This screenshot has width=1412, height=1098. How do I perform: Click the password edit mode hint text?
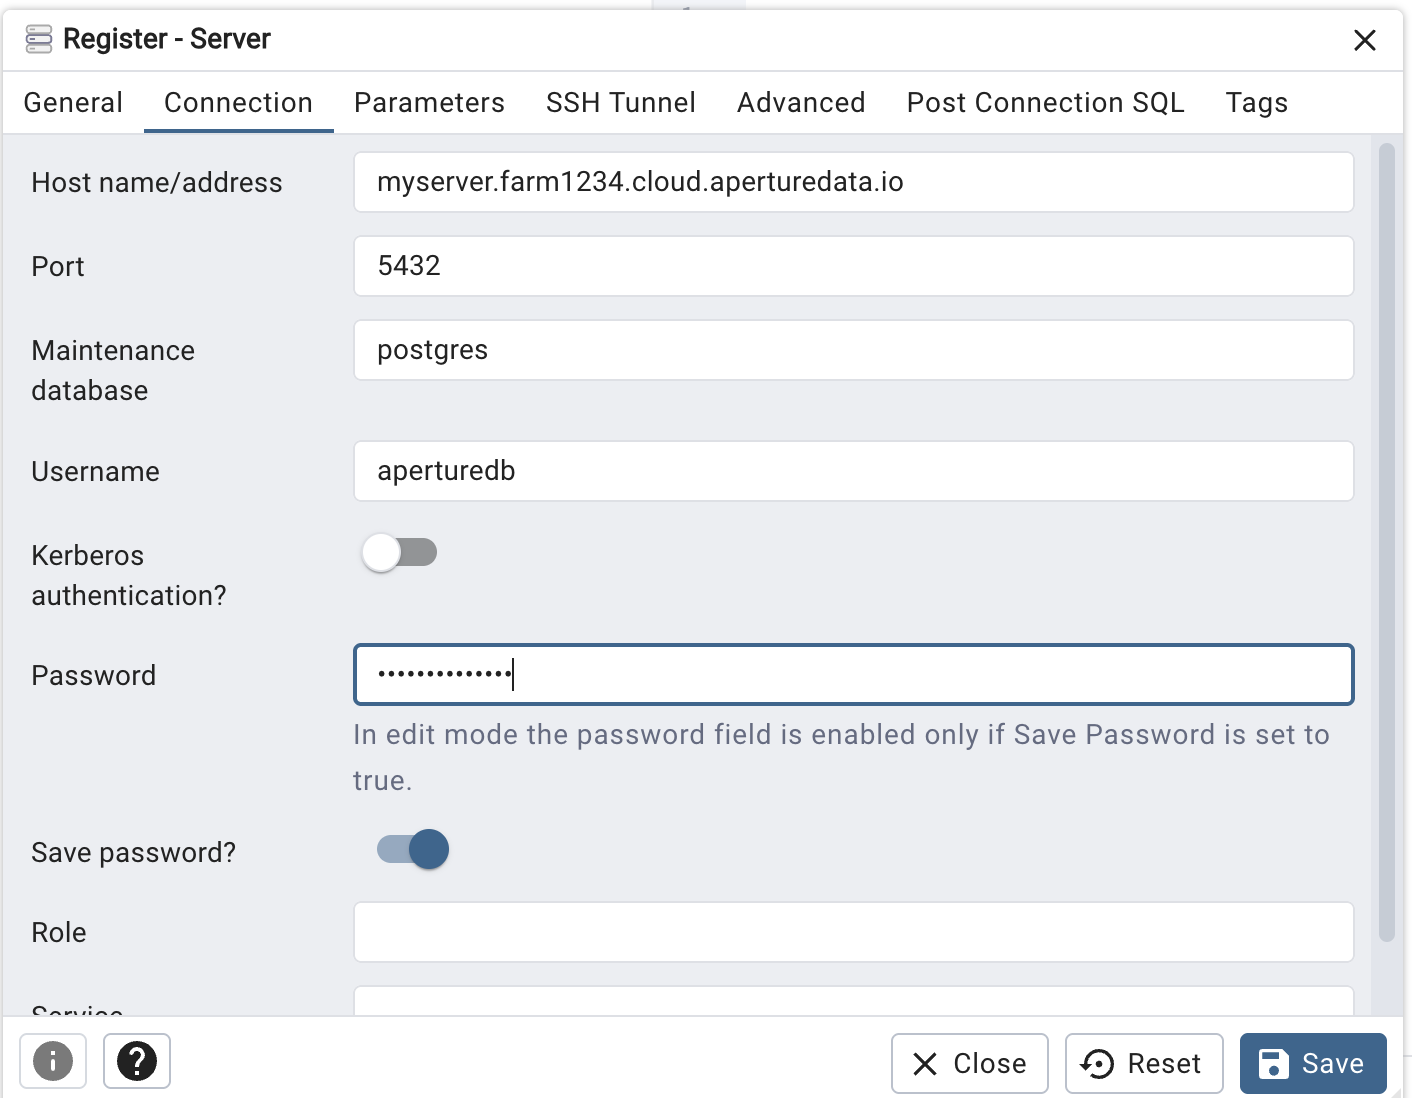tap(841, 757)
